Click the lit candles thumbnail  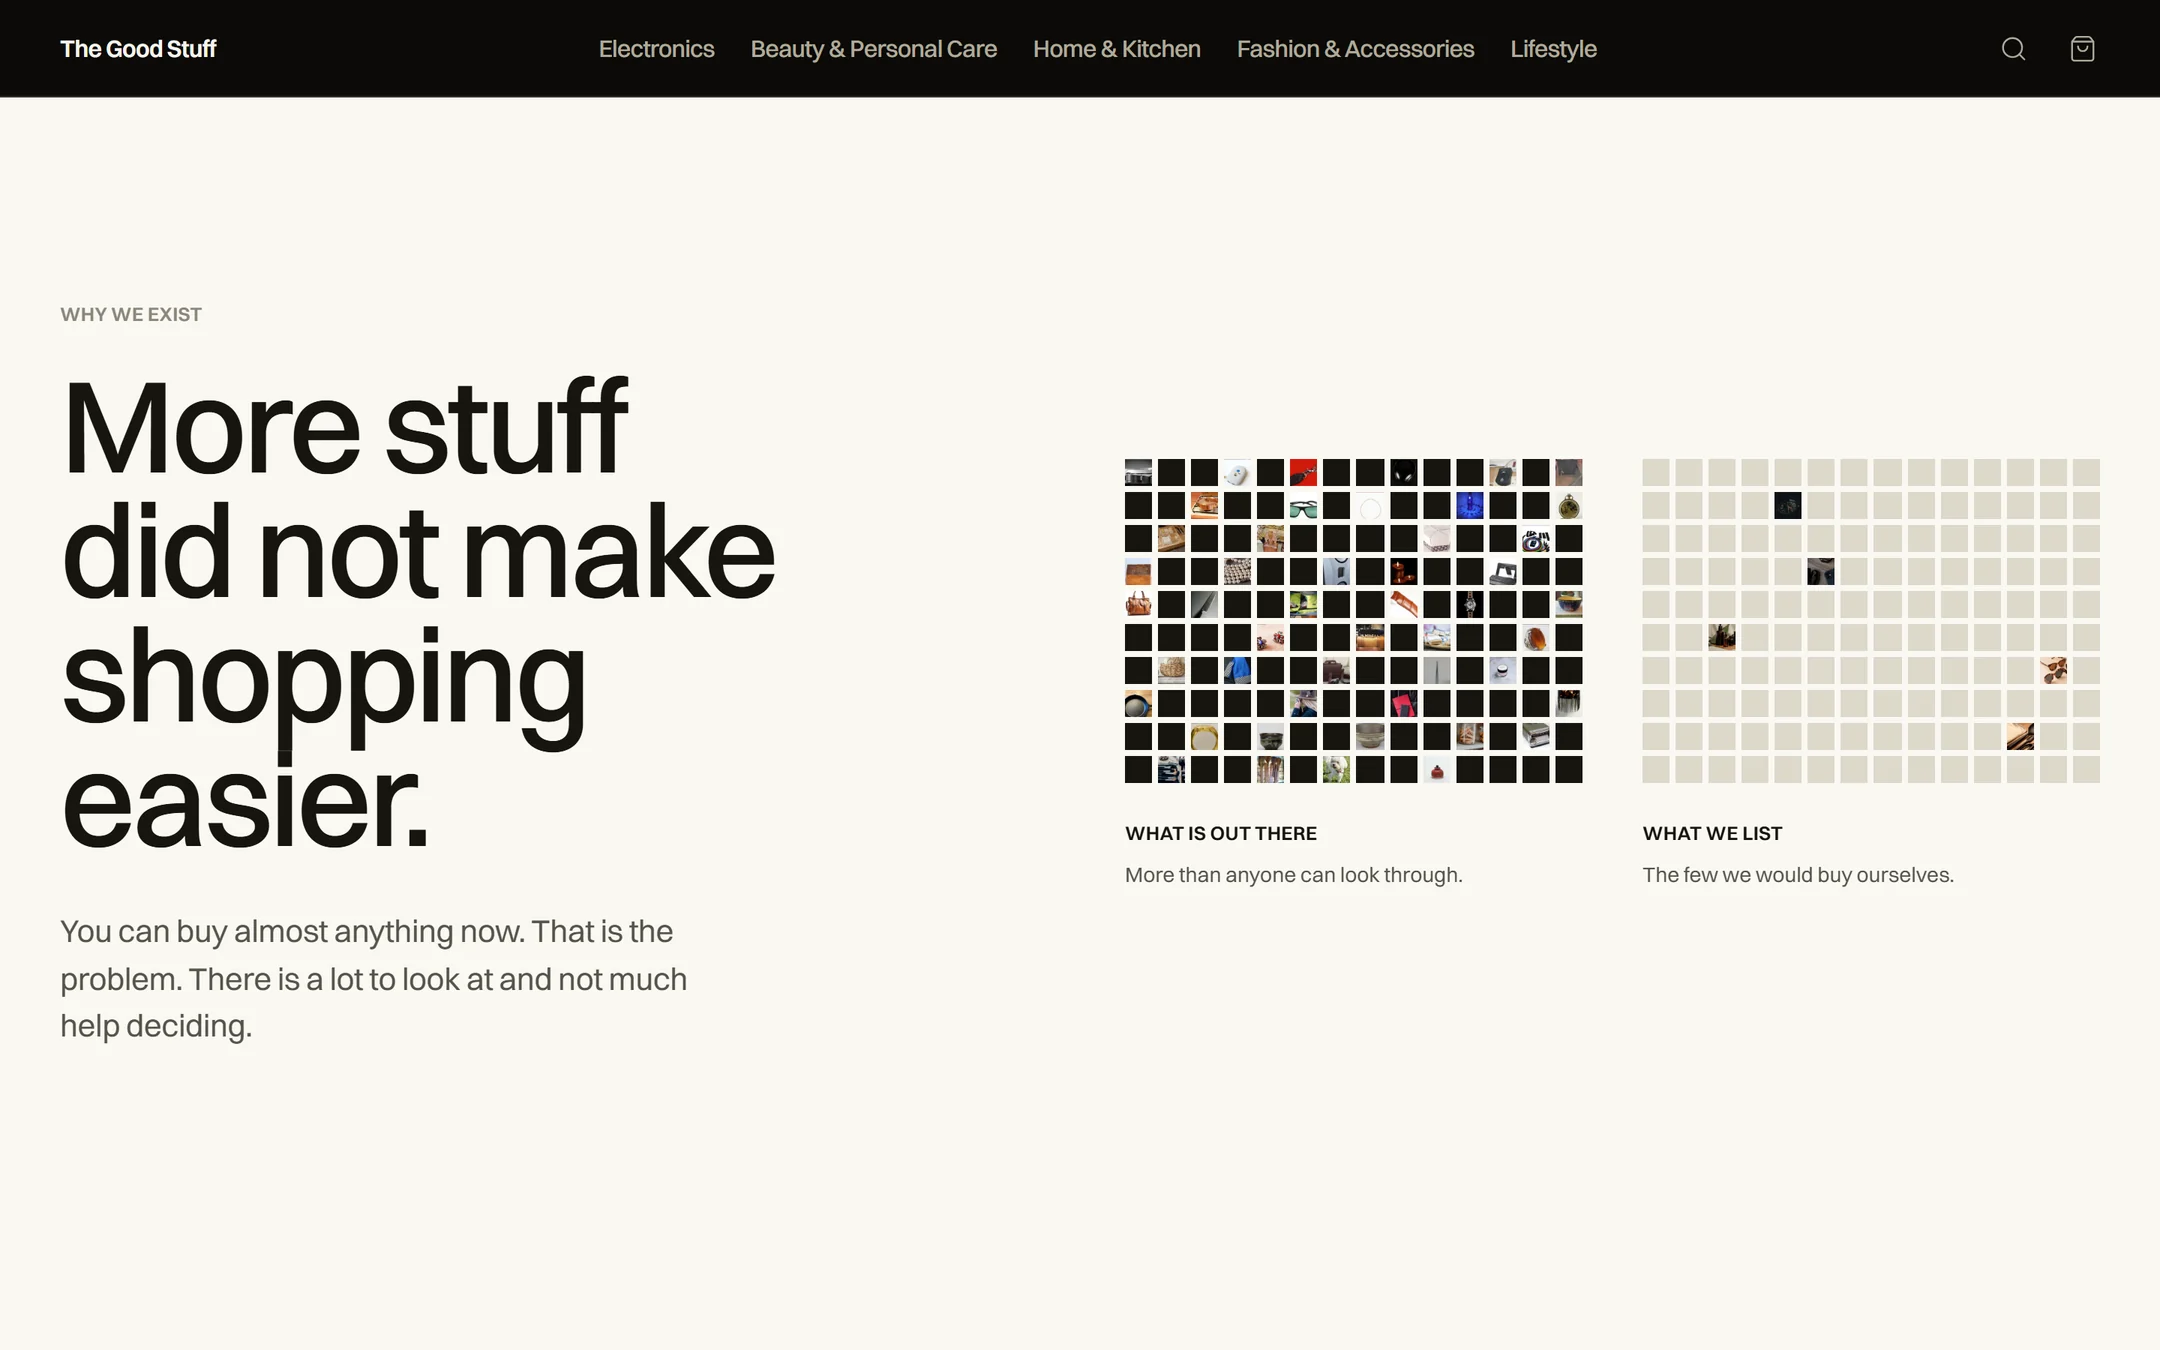tap(1403, 572)
